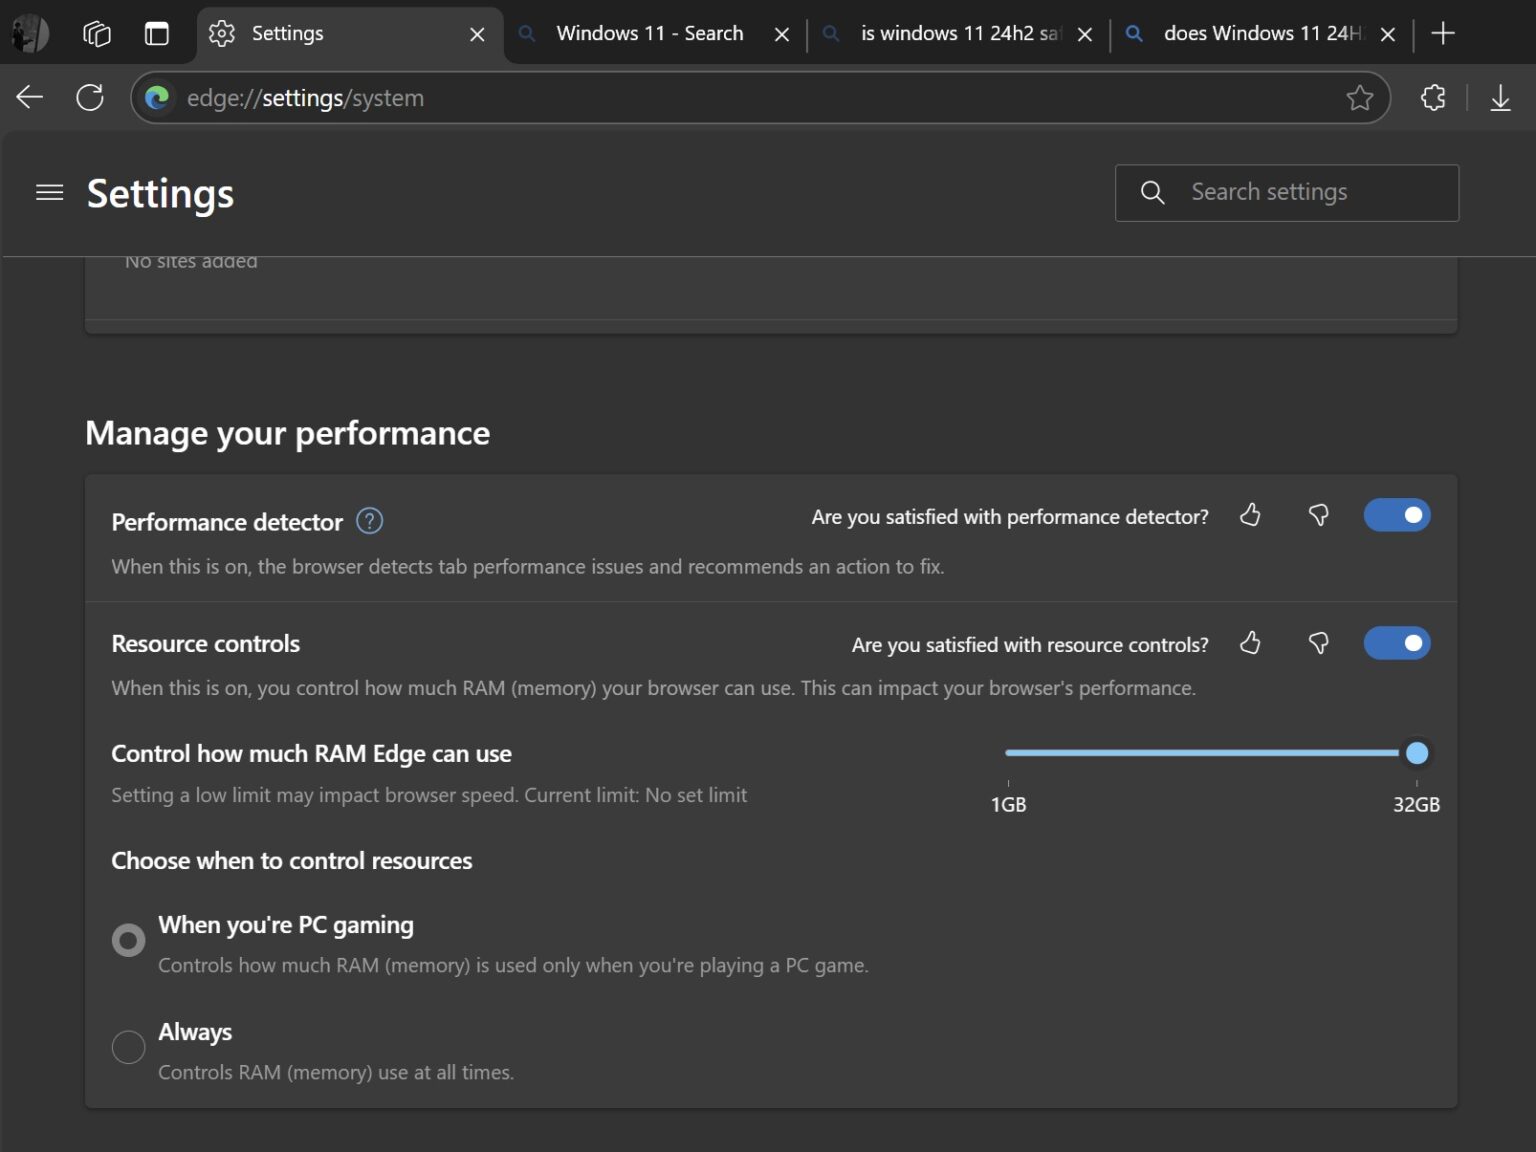Open the Performance detector help icon

(367, 520)
